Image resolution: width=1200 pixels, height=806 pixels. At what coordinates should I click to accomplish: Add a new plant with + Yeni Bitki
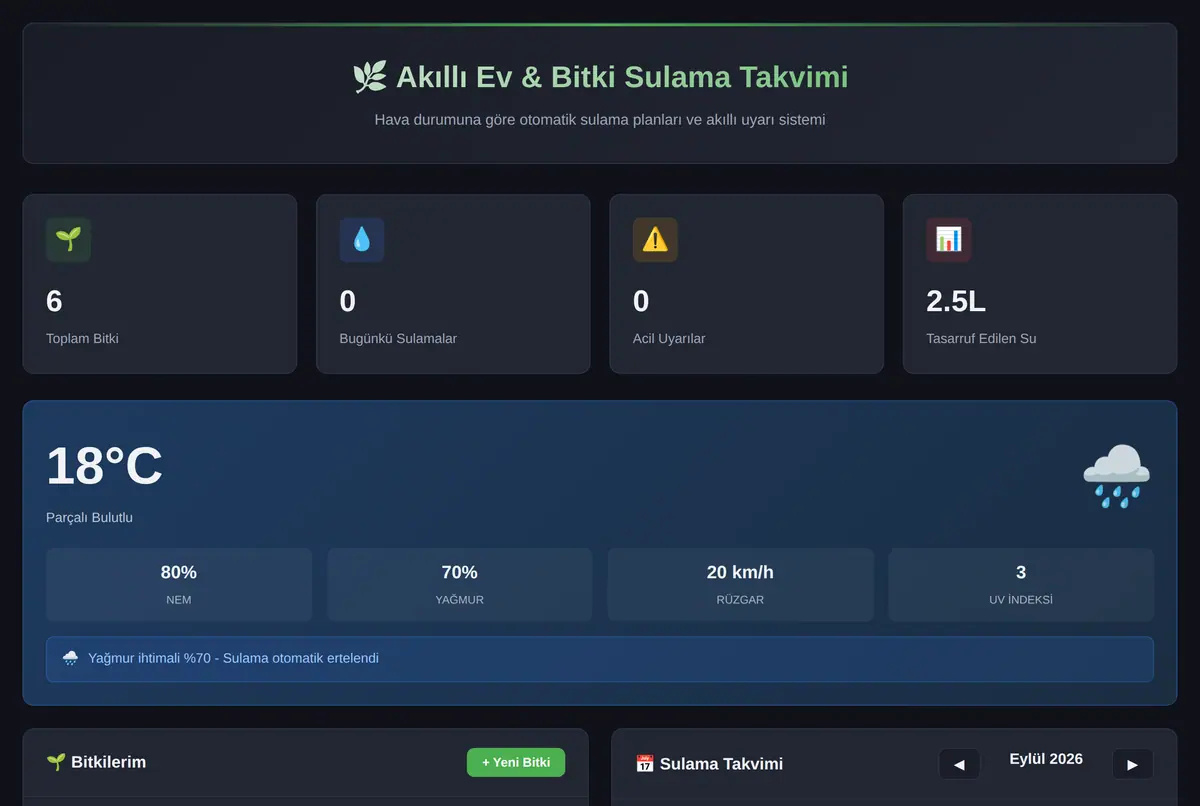516,762
